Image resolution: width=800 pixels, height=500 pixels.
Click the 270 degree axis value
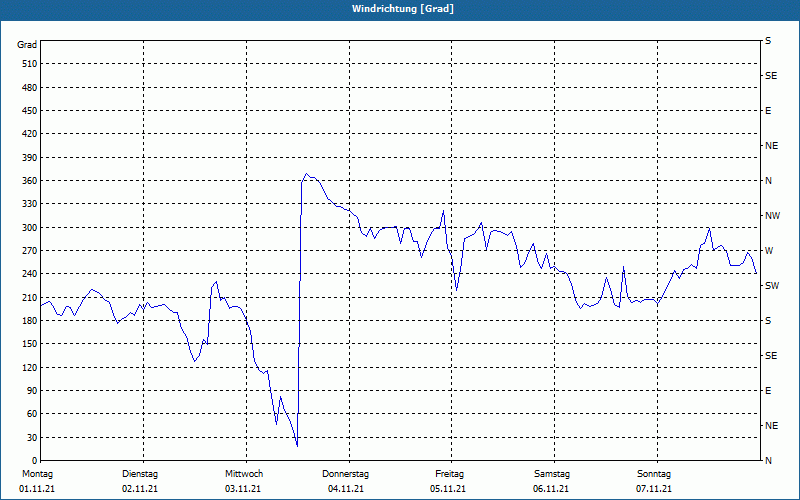click(29, 251)
